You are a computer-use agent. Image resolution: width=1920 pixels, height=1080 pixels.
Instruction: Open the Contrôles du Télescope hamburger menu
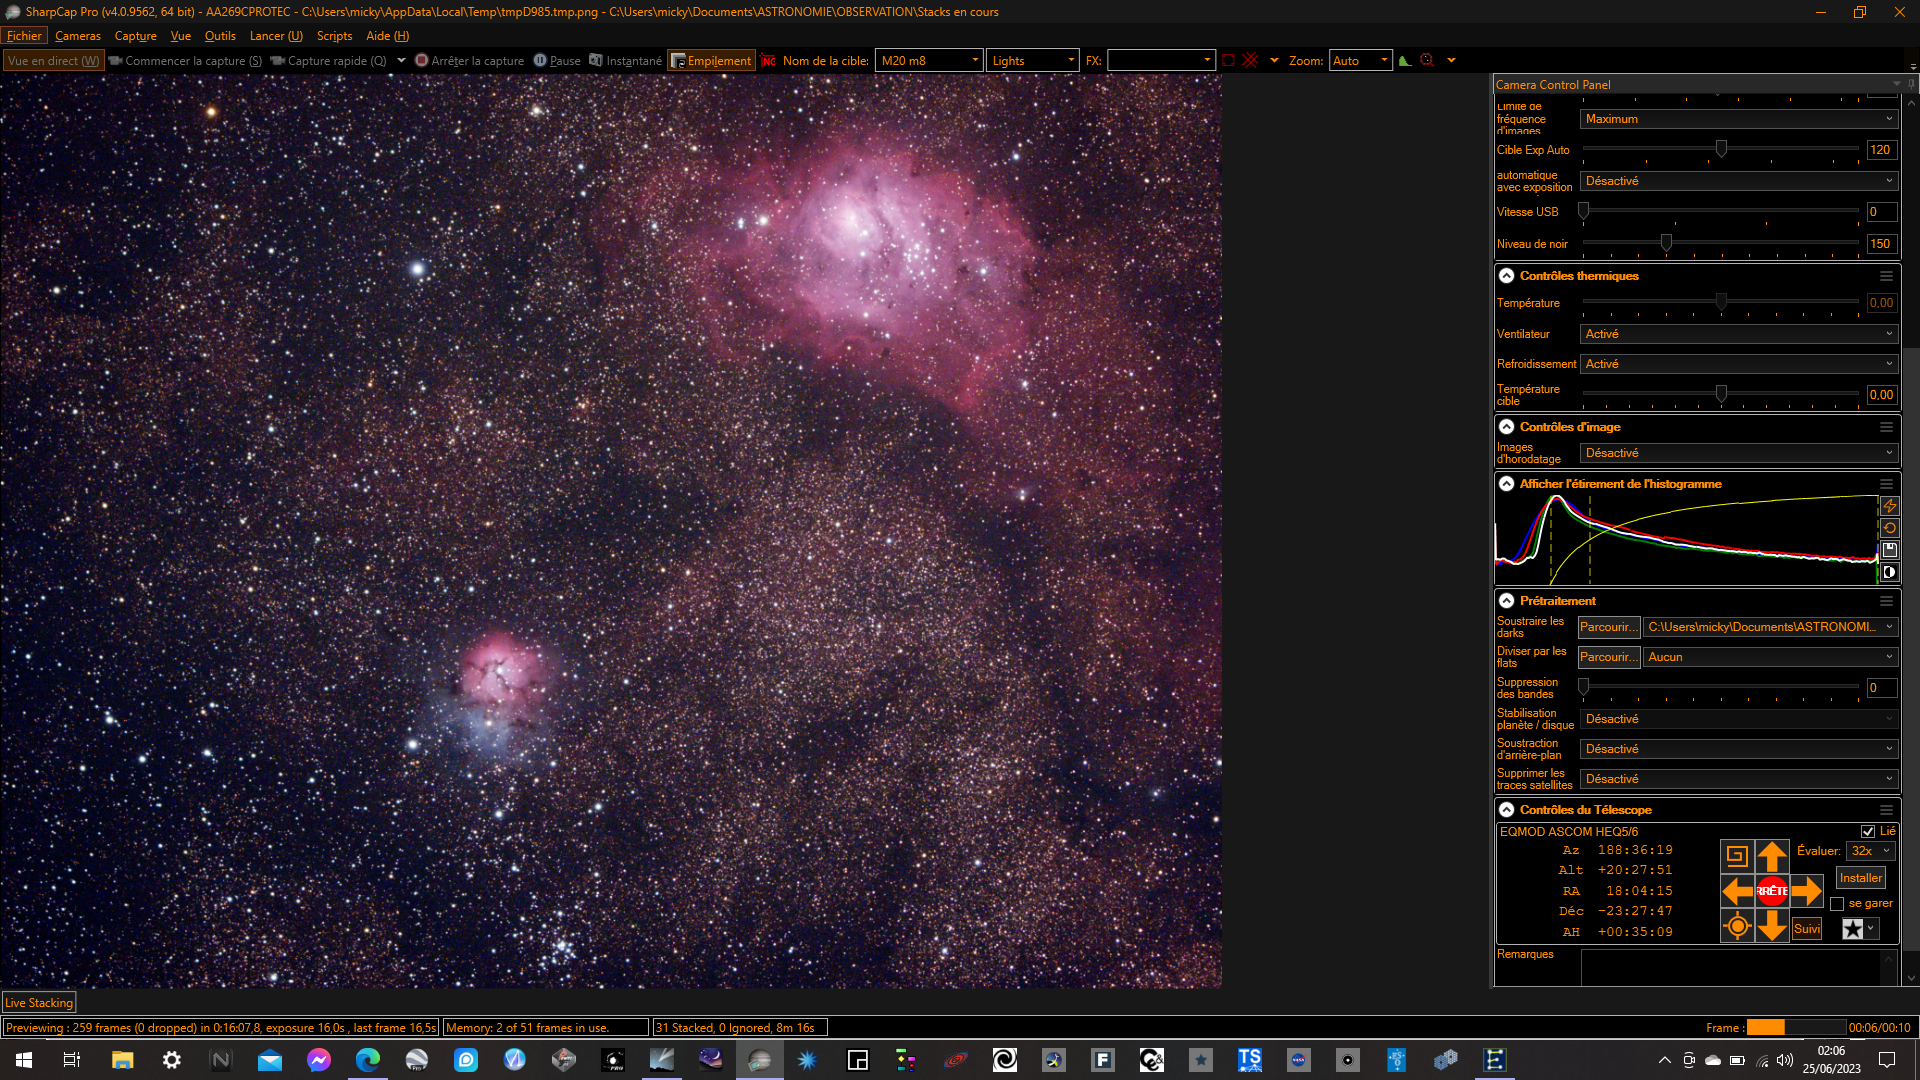click(1886, 810)
